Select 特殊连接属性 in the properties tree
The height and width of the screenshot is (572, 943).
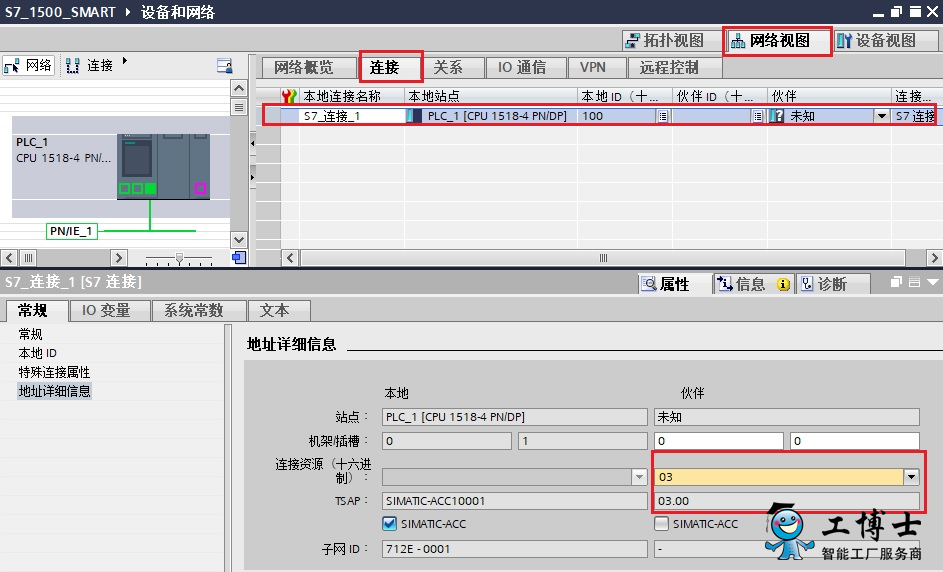point(54,372)
